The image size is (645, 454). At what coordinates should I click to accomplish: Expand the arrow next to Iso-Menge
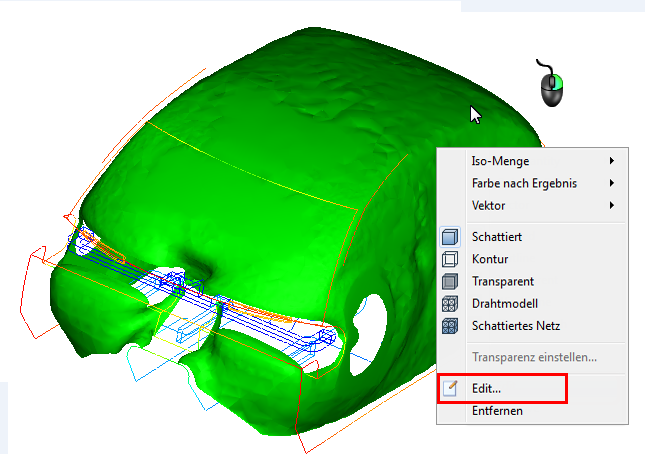612,161
